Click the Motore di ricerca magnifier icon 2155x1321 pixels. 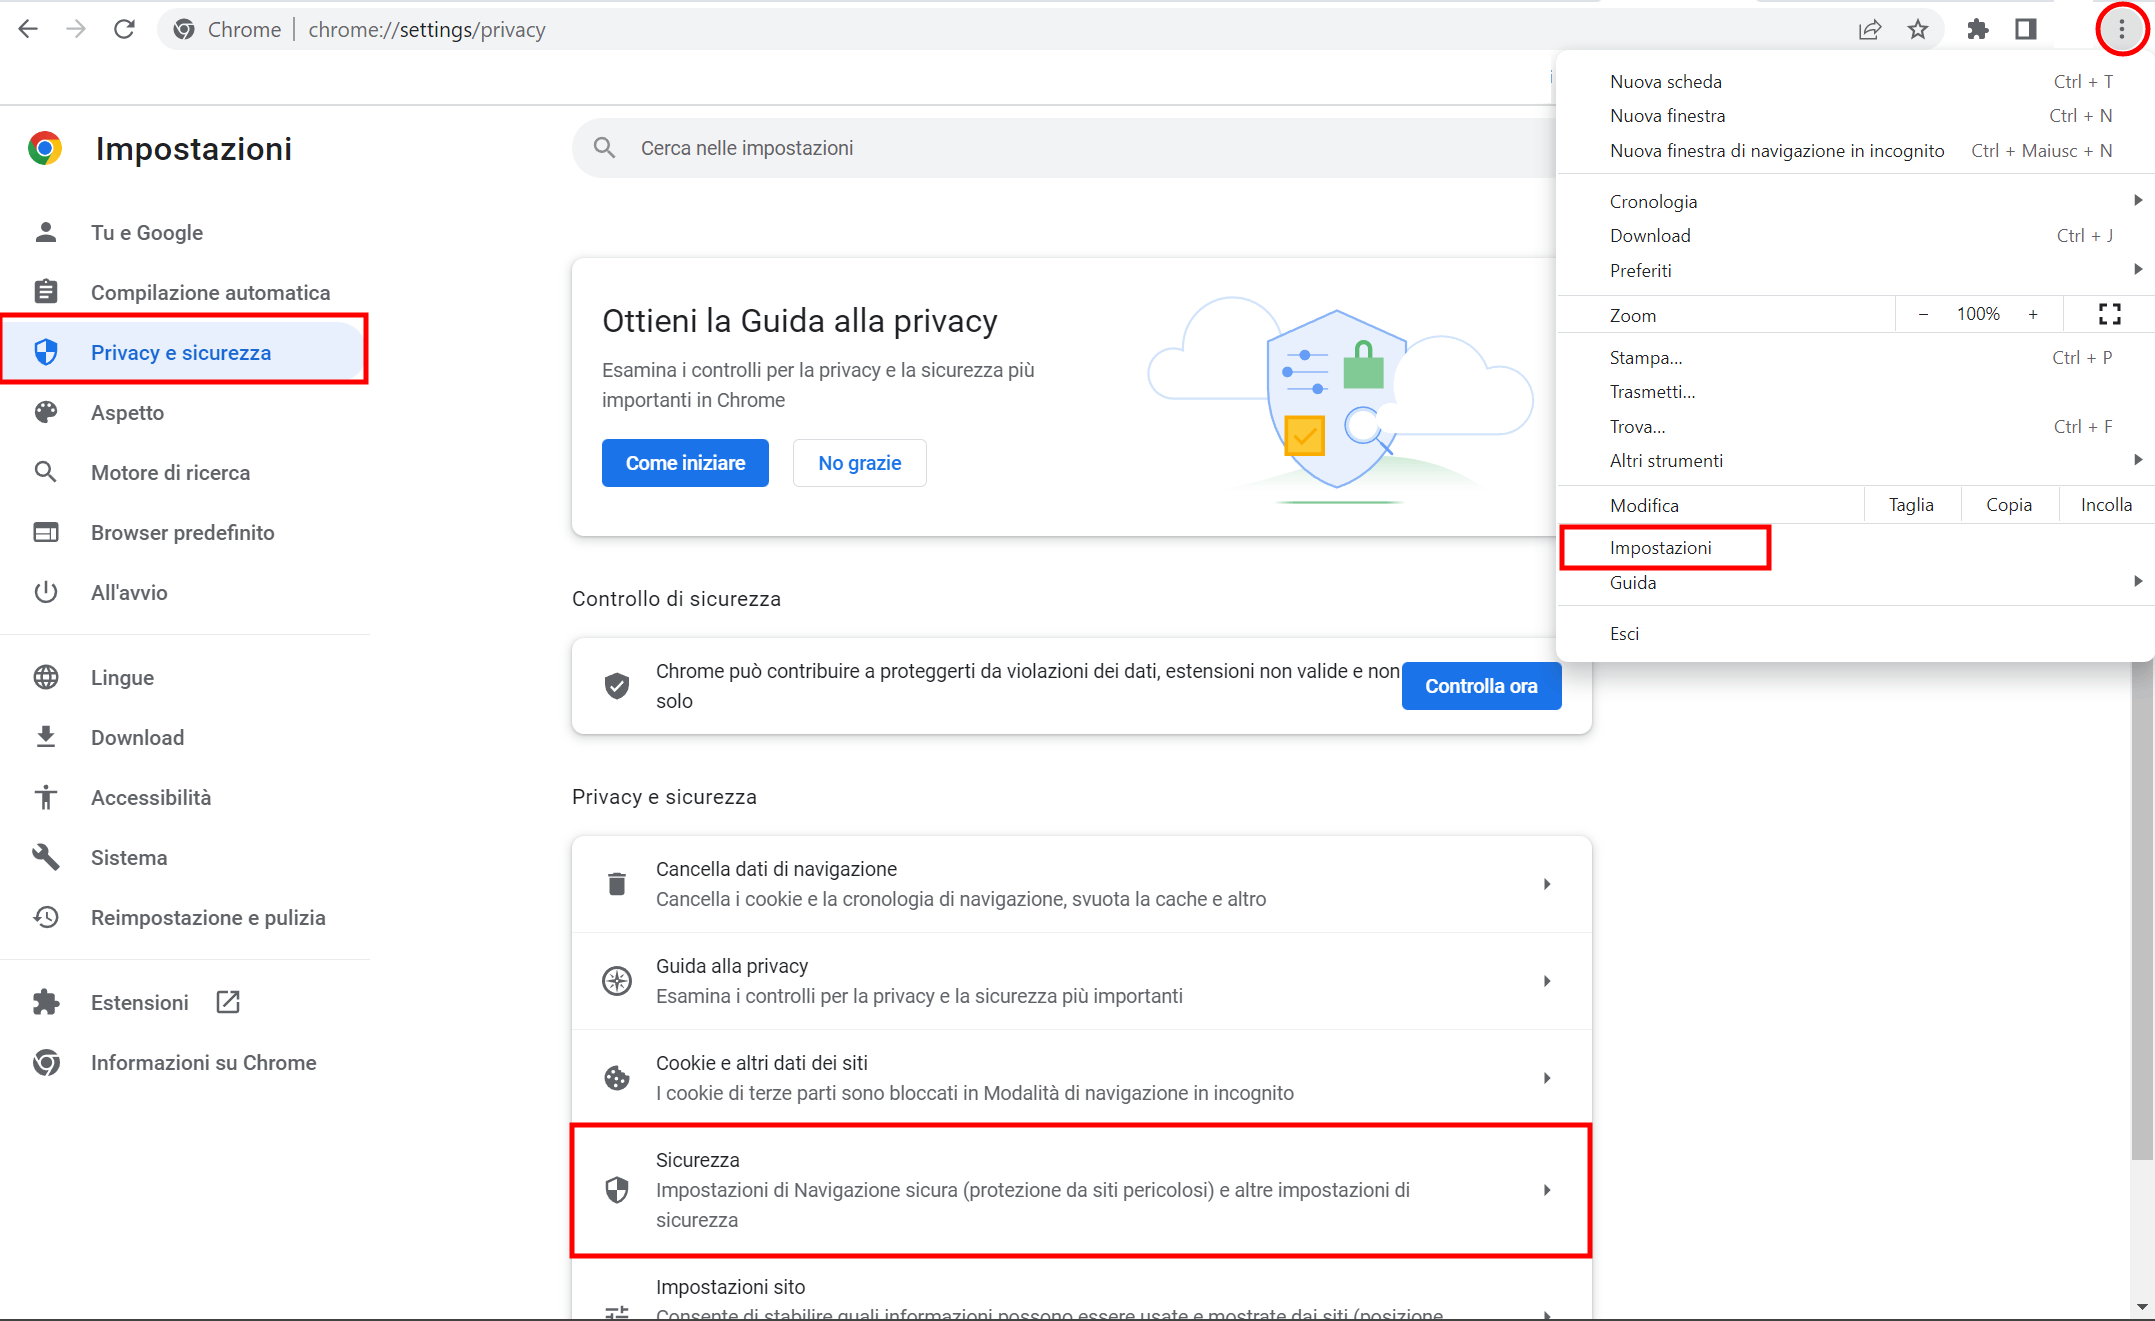tap(46, 472)
